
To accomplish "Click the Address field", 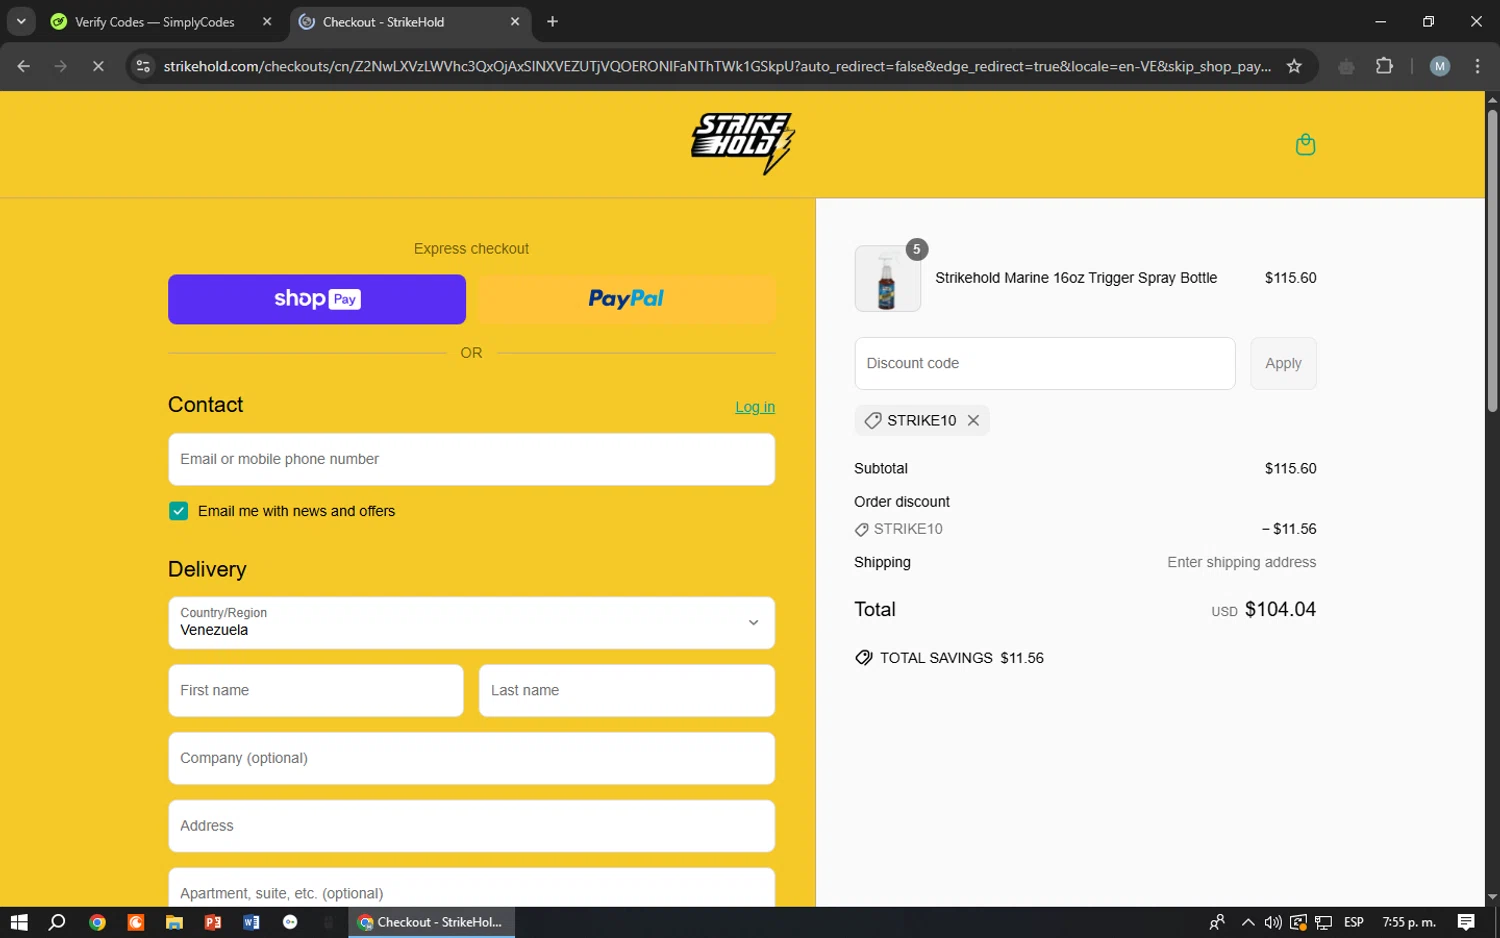I will tap(471, 826).
